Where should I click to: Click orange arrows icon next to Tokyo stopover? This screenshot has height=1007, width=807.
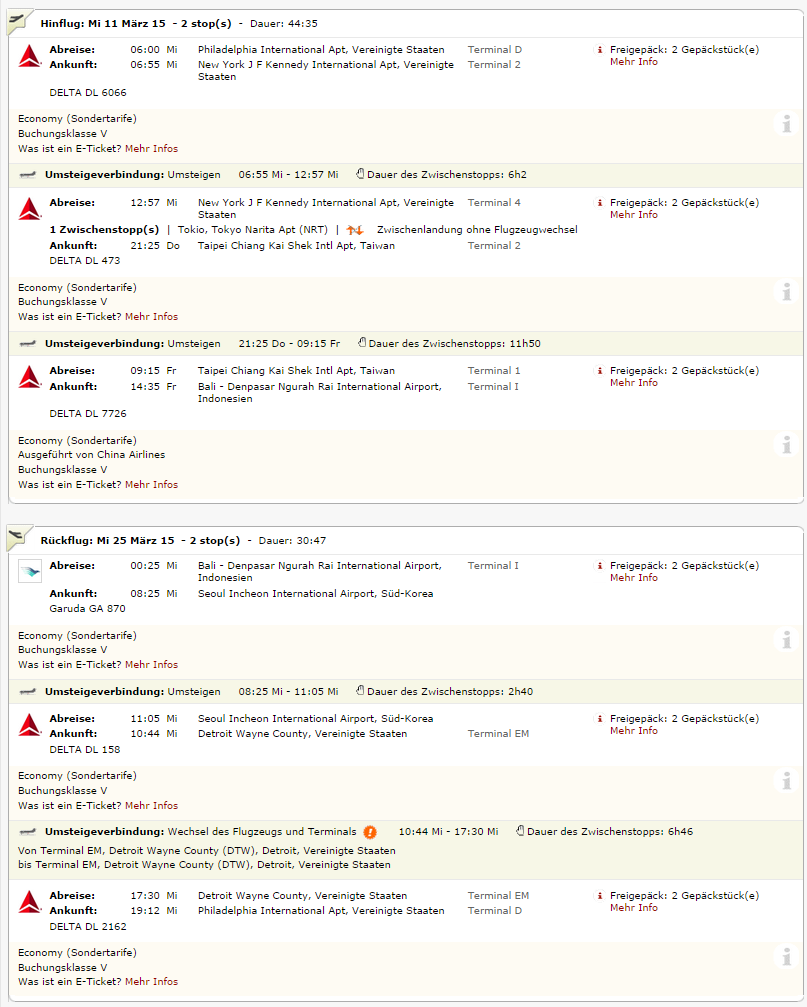pyautogui.click(x=355, y=230)
